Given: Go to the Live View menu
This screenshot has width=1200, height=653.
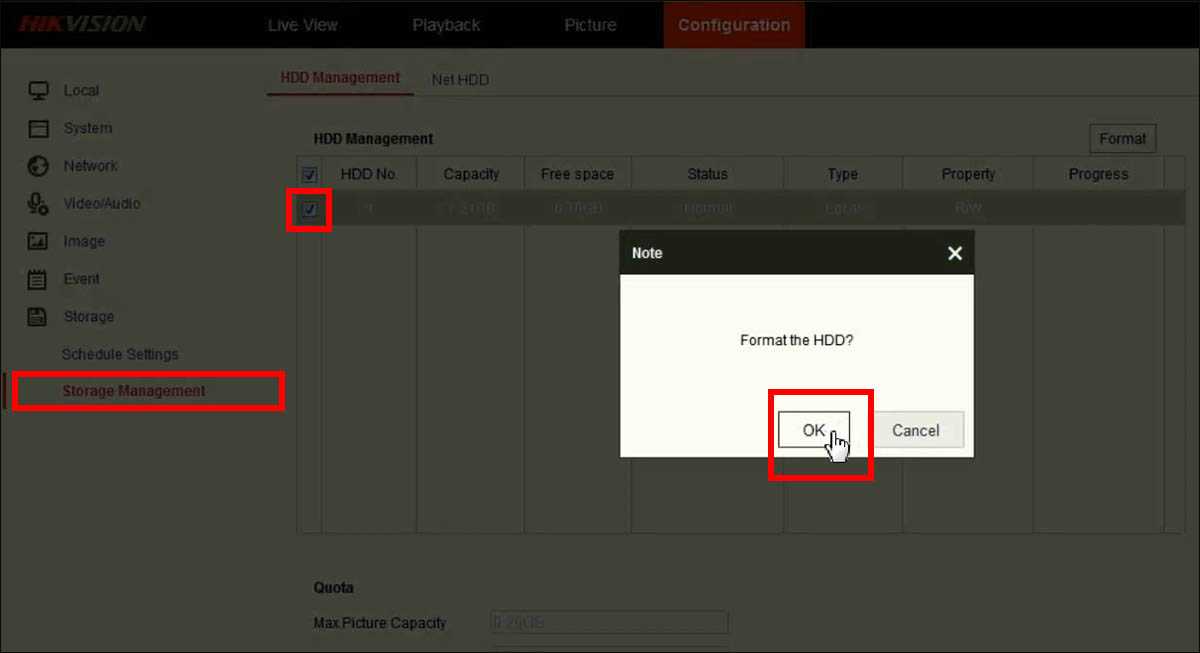Looking at the screenshot, I should point(303,25).
